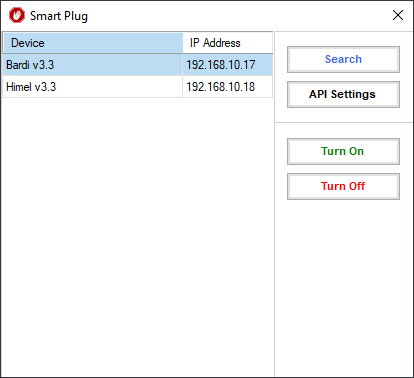Viewport: 414px width, 378px height.
Task: Select the Bardi v3.3 device row
Action: click(x=137, y=65)
